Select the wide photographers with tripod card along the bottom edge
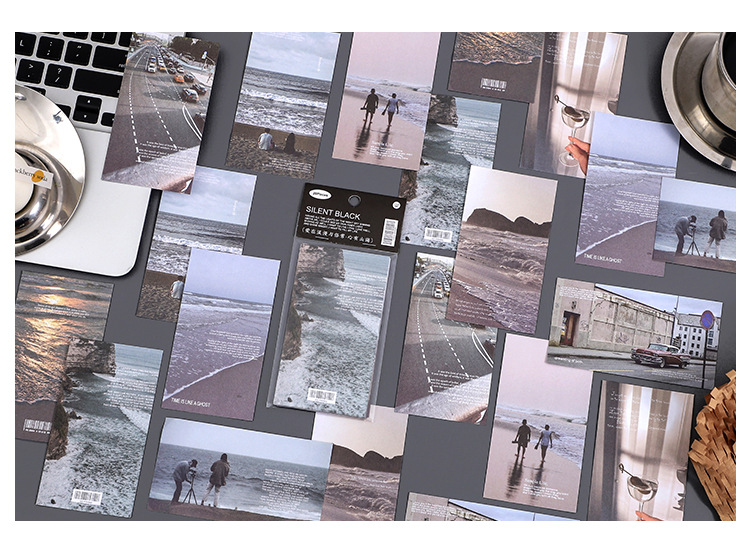This screenshot has width=750, height=547. (239, 469)
